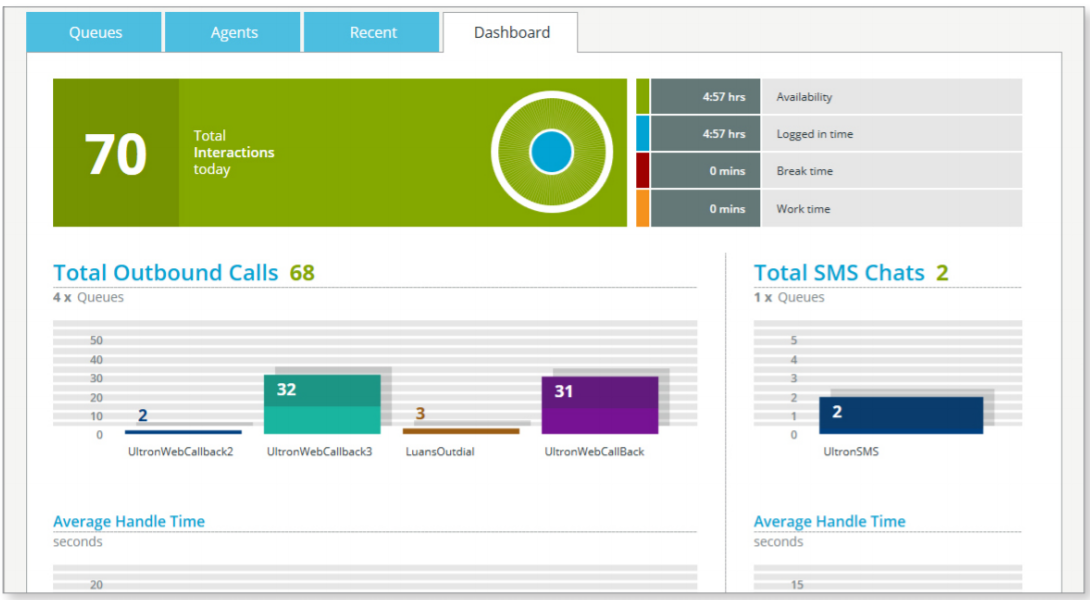Click the orange Work time indicator
1090x600 pixels.
(x=641, y=208)
